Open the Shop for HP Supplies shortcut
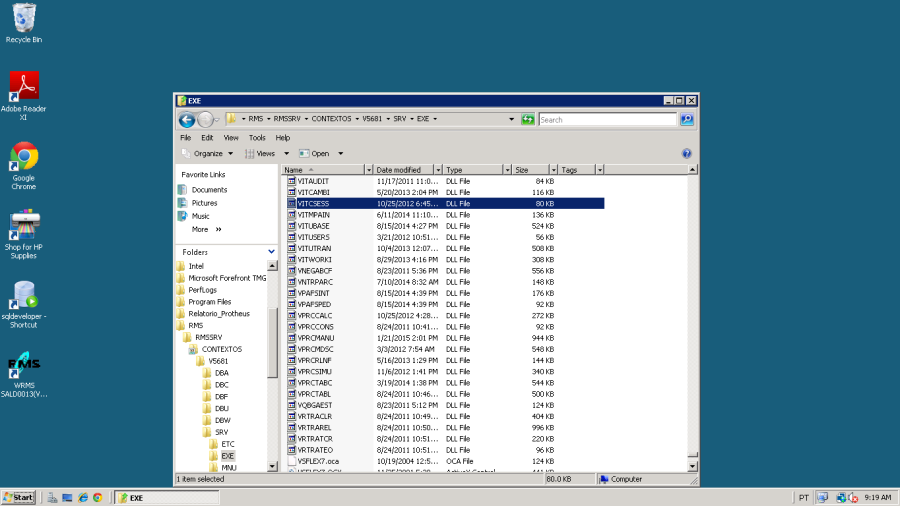 click(x=24, y=235)
